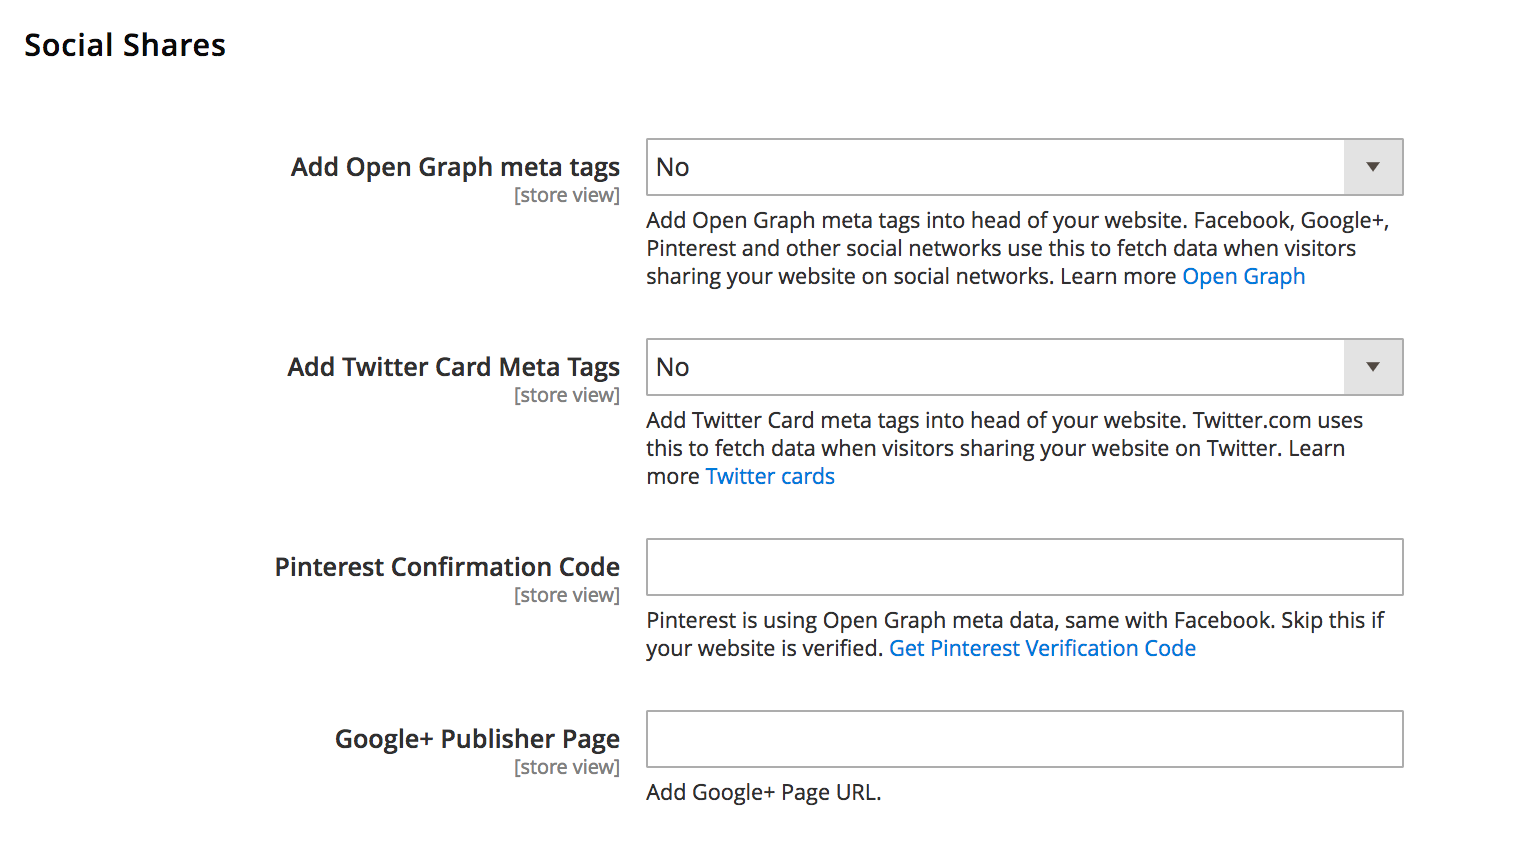Click the store view scope under Open Graph label
Viewport: 1518px width, 850px height.
[x=566, y=196]
